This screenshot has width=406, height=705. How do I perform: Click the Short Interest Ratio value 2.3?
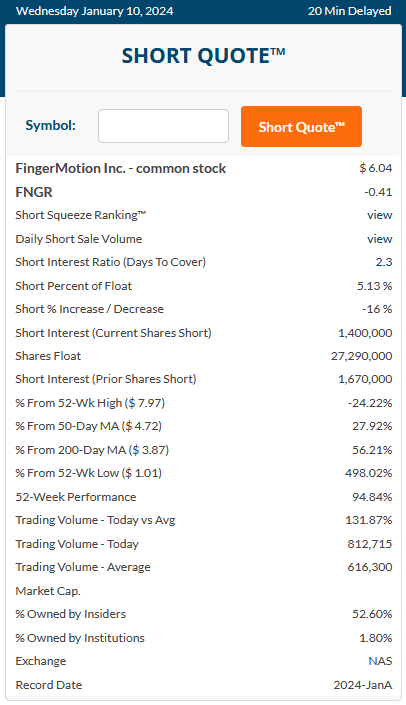pos(384,262)
